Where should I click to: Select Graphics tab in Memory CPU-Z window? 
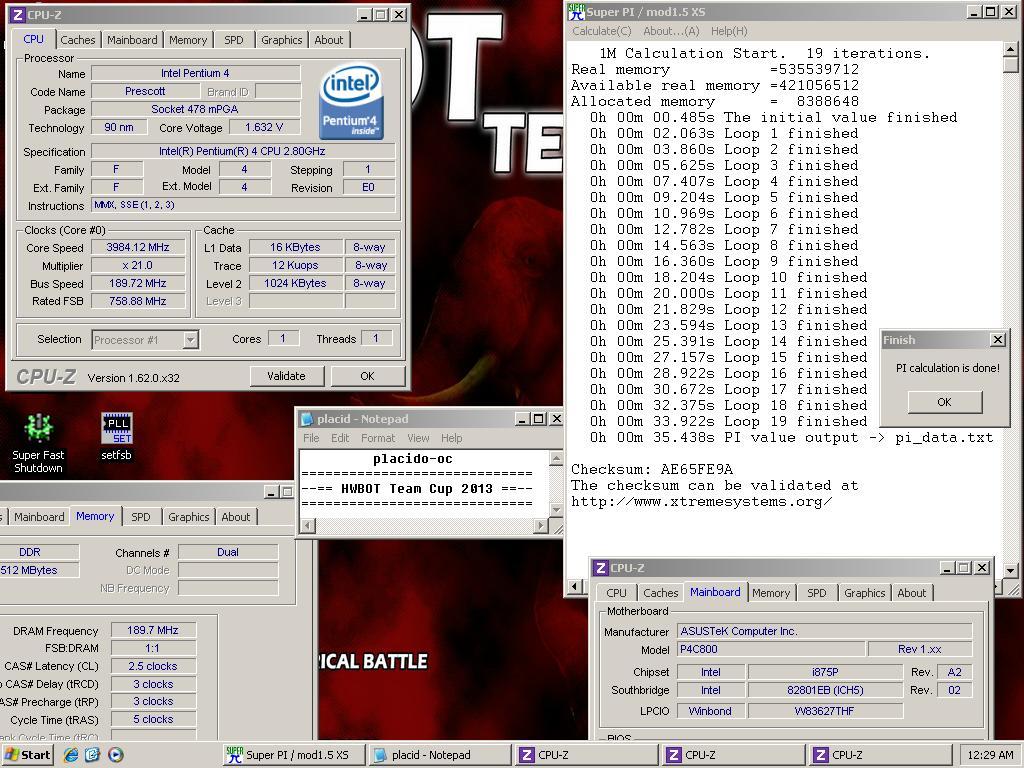[189, 517]
